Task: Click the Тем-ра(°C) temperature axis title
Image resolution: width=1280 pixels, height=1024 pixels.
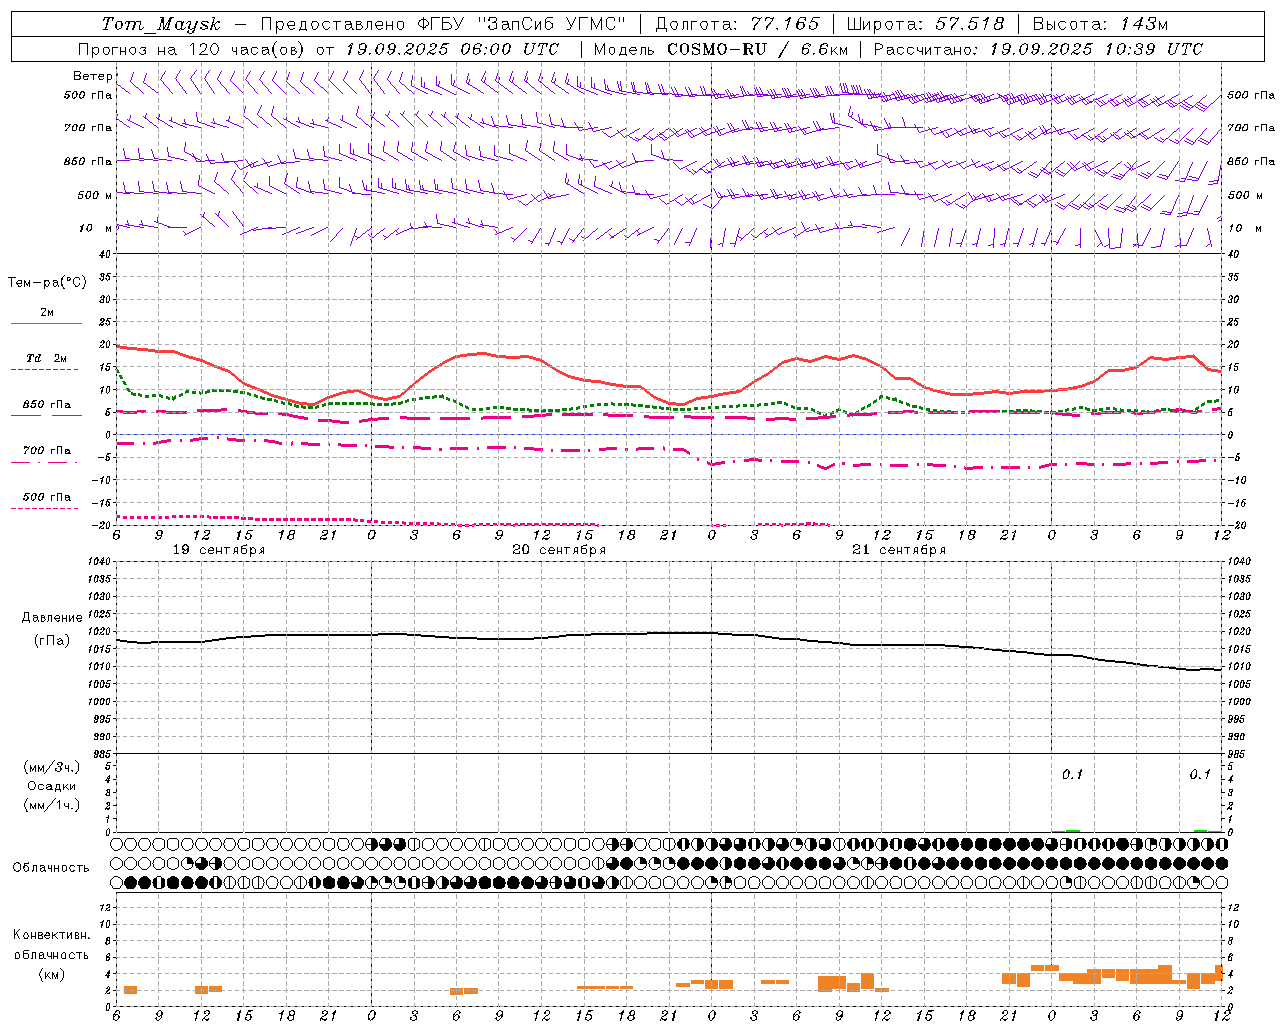Action: pos(47,282)
